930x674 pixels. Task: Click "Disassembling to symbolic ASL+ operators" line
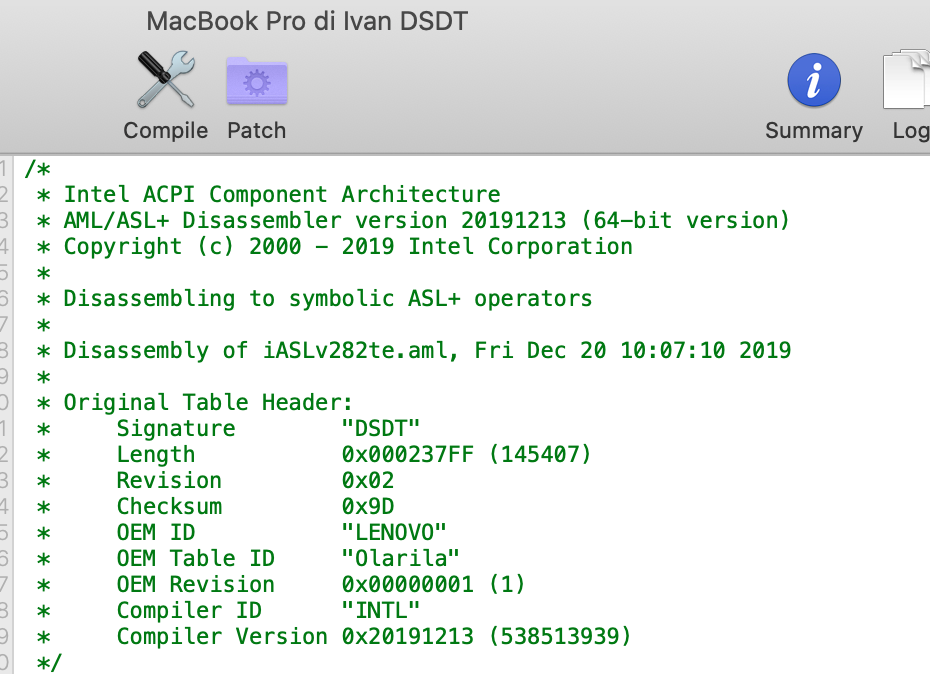pyautogui.click(x=328, y=298)
